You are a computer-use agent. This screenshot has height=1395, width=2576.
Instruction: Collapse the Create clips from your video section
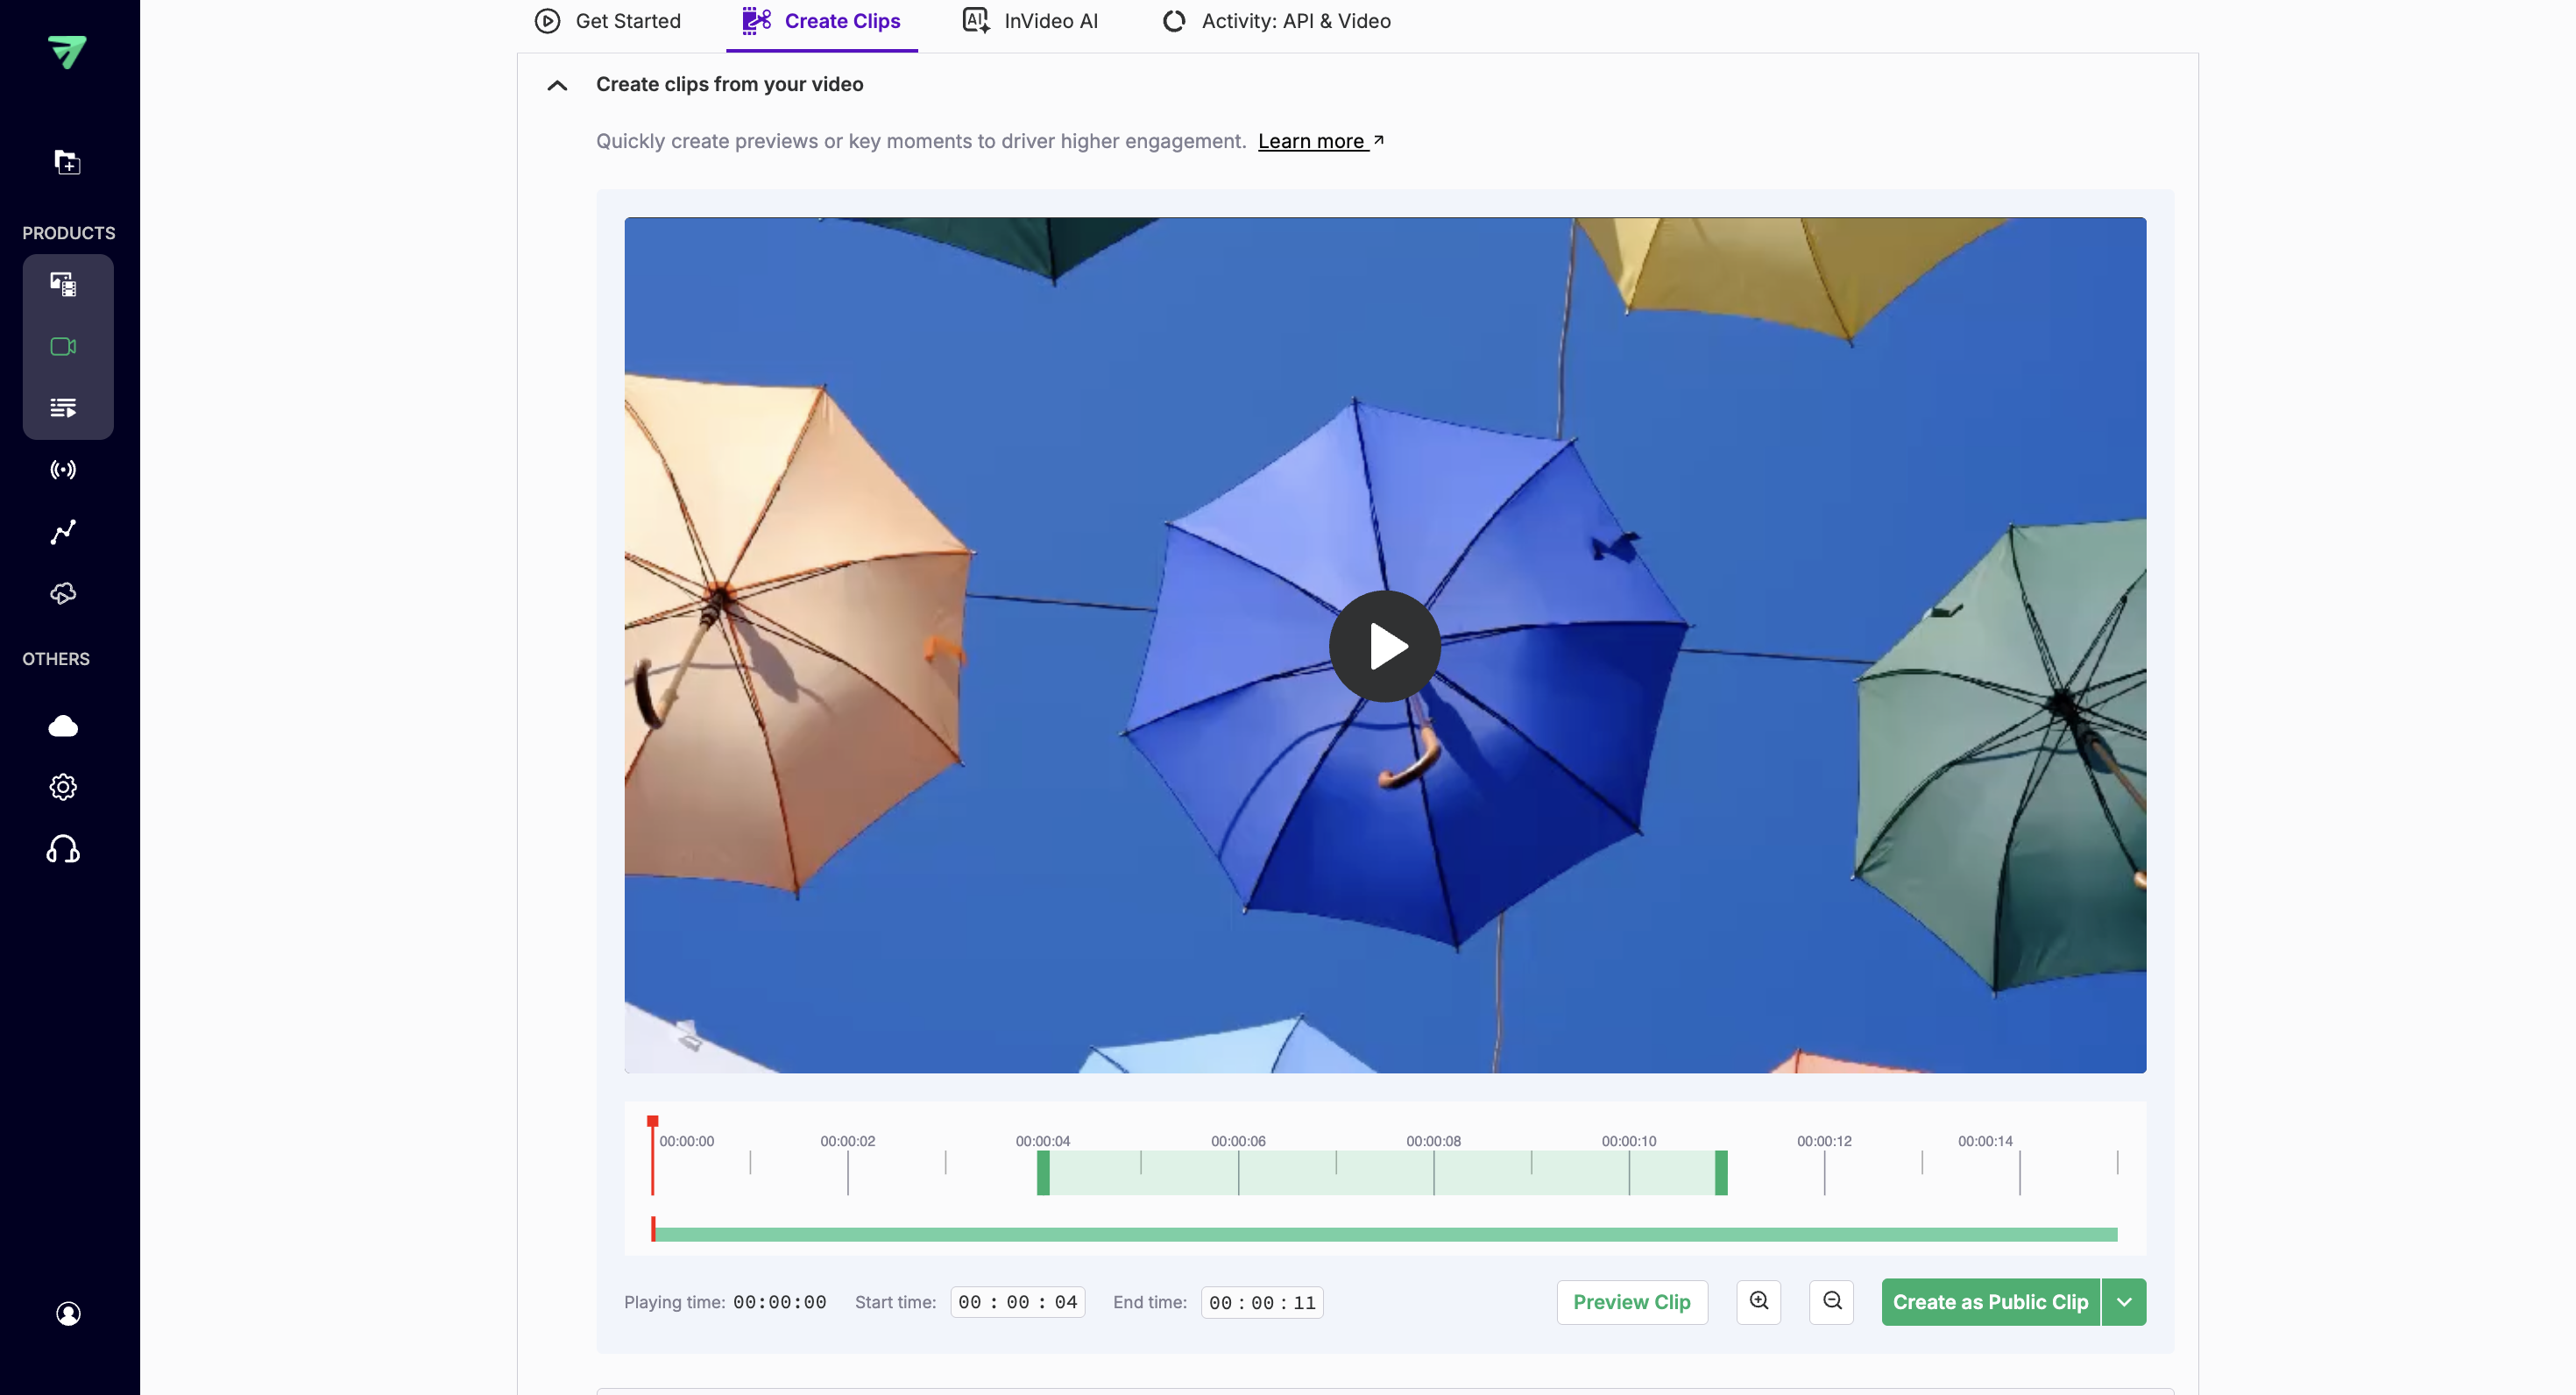click(x=556, y=85)
